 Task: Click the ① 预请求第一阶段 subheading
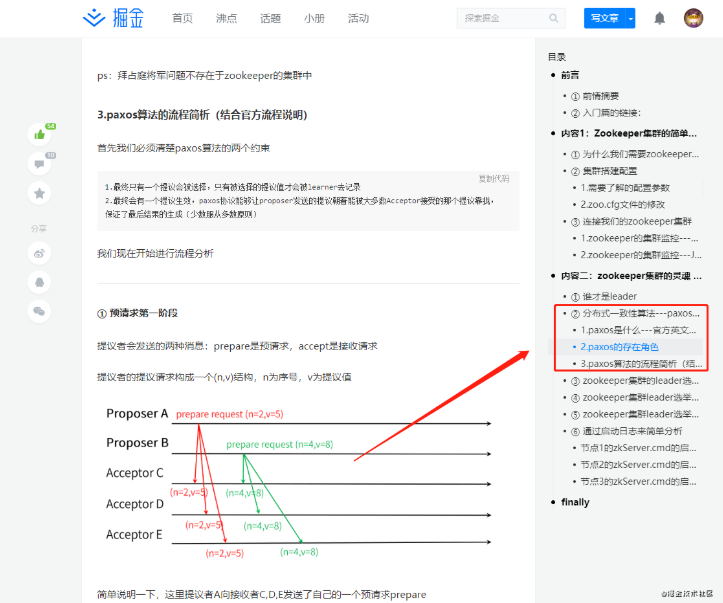[x=137, y=313]
